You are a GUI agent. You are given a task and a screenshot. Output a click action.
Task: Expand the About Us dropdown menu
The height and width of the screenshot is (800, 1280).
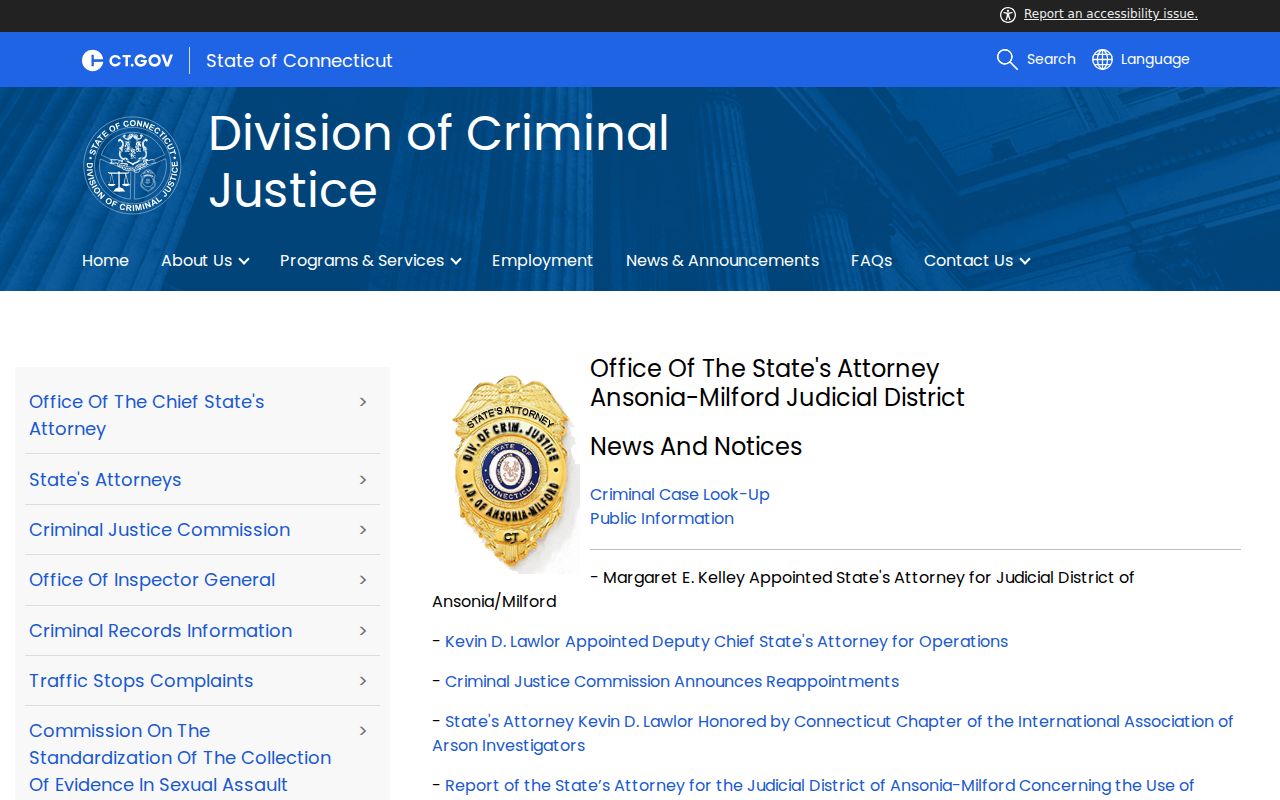click(x=205, y=260)
